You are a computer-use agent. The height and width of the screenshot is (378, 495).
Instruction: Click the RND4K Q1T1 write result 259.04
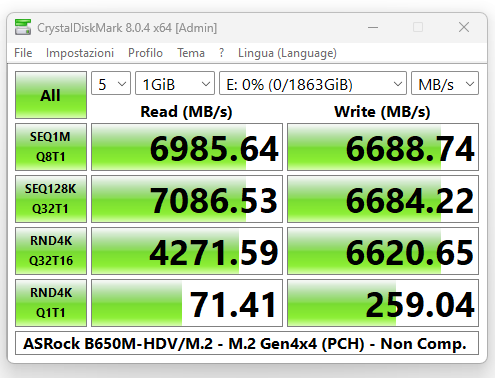click(x=383, y=303)
